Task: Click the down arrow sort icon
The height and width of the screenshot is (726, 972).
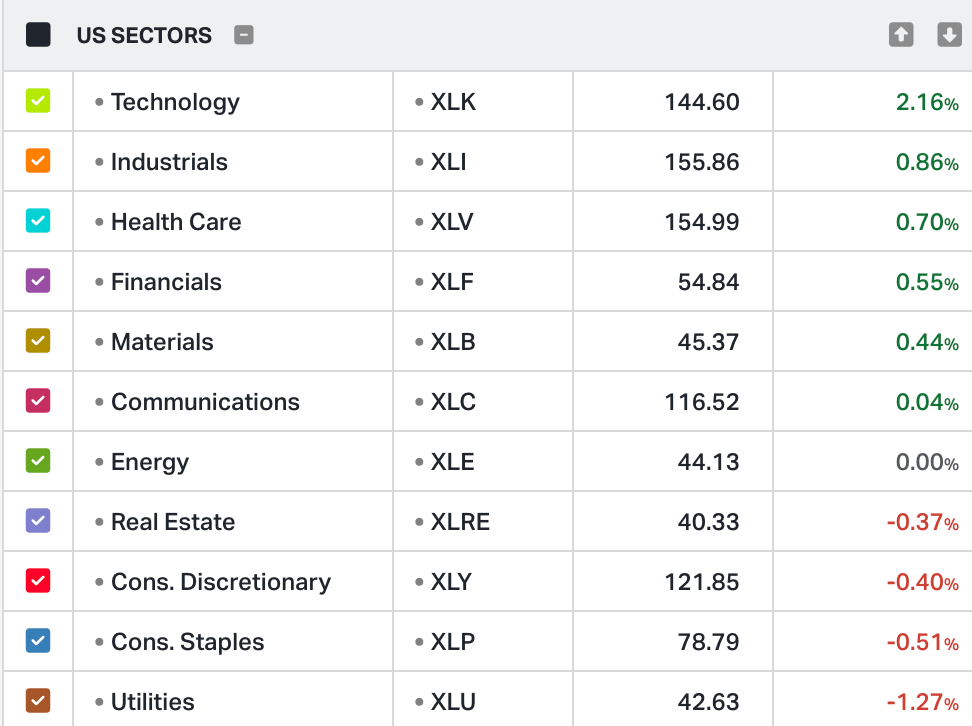Action: (x=949, y=35)
